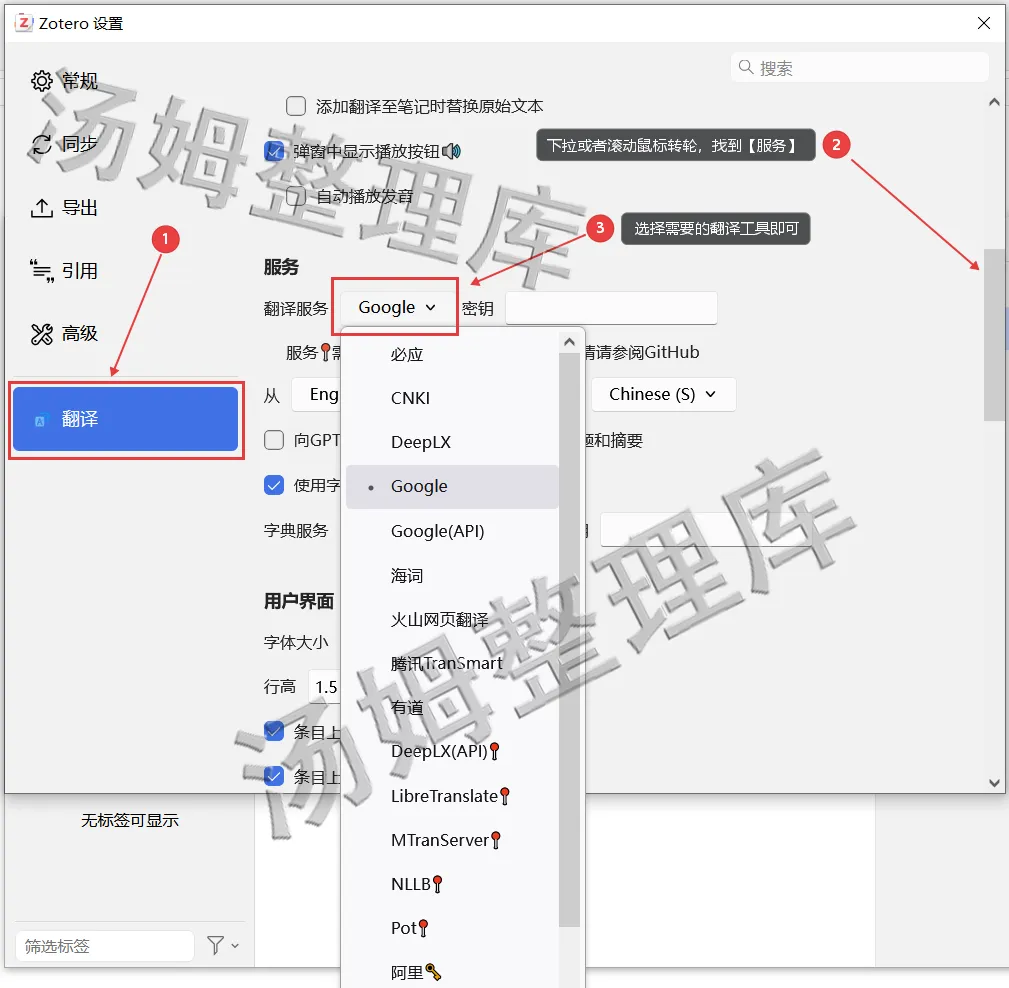The height and width of the screenshot is (988, 1009).
Task: Choose 腾讯TranSmart from the service list
Action: (452, 663)
